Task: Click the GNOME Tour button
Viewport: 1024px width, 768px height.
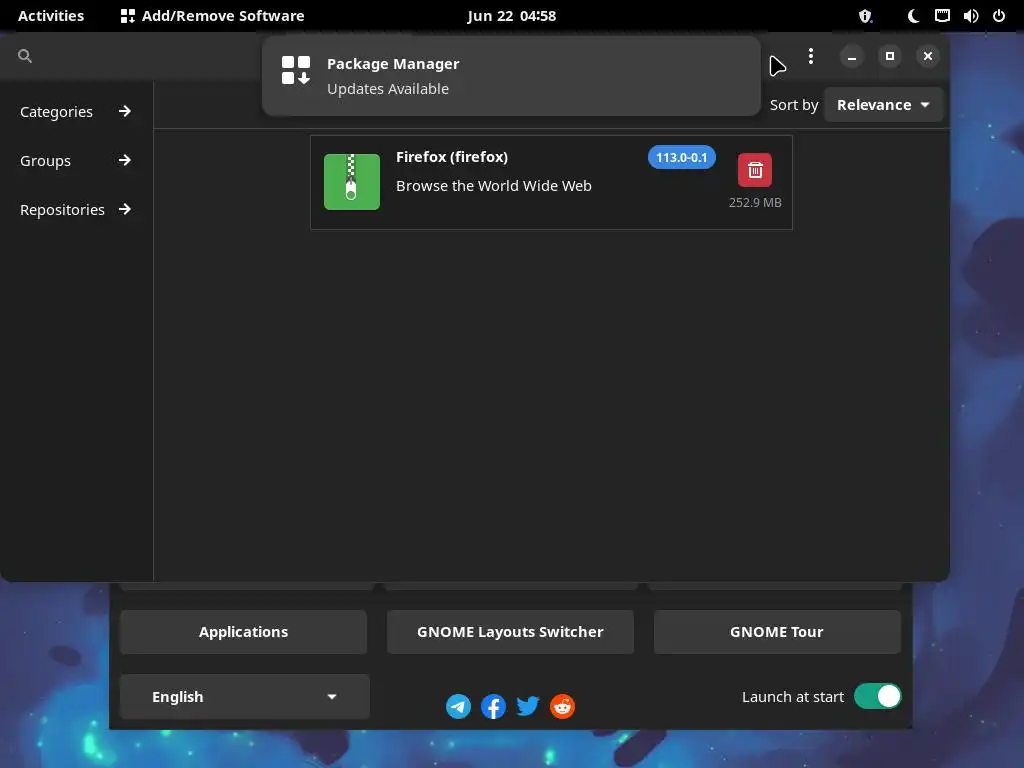Action: [x=776, y=632]
